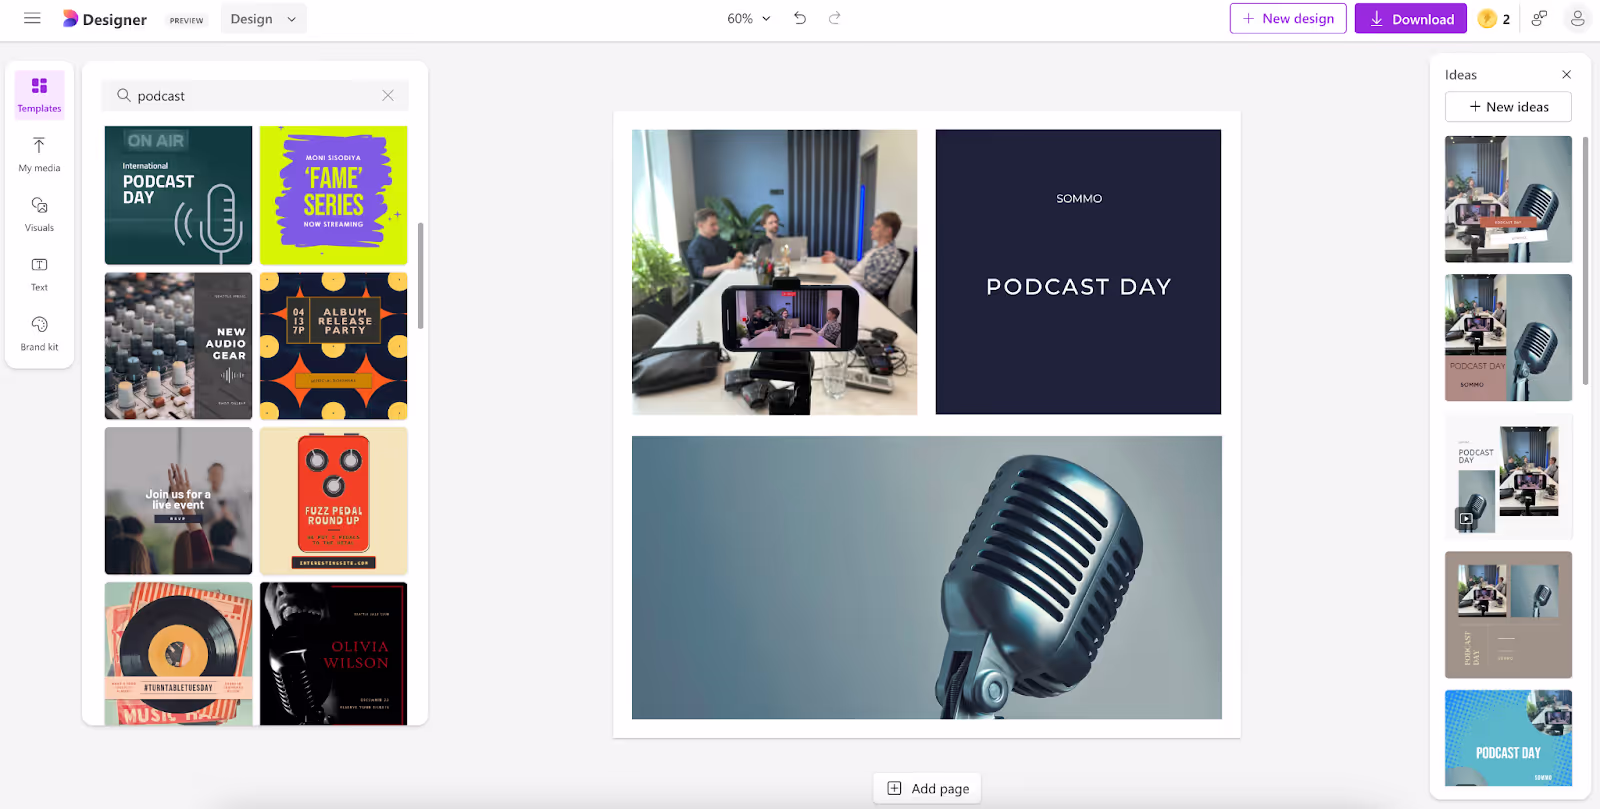Open the Visuals panel
The width and height of the screenshot is (1600, 809).
39,214
